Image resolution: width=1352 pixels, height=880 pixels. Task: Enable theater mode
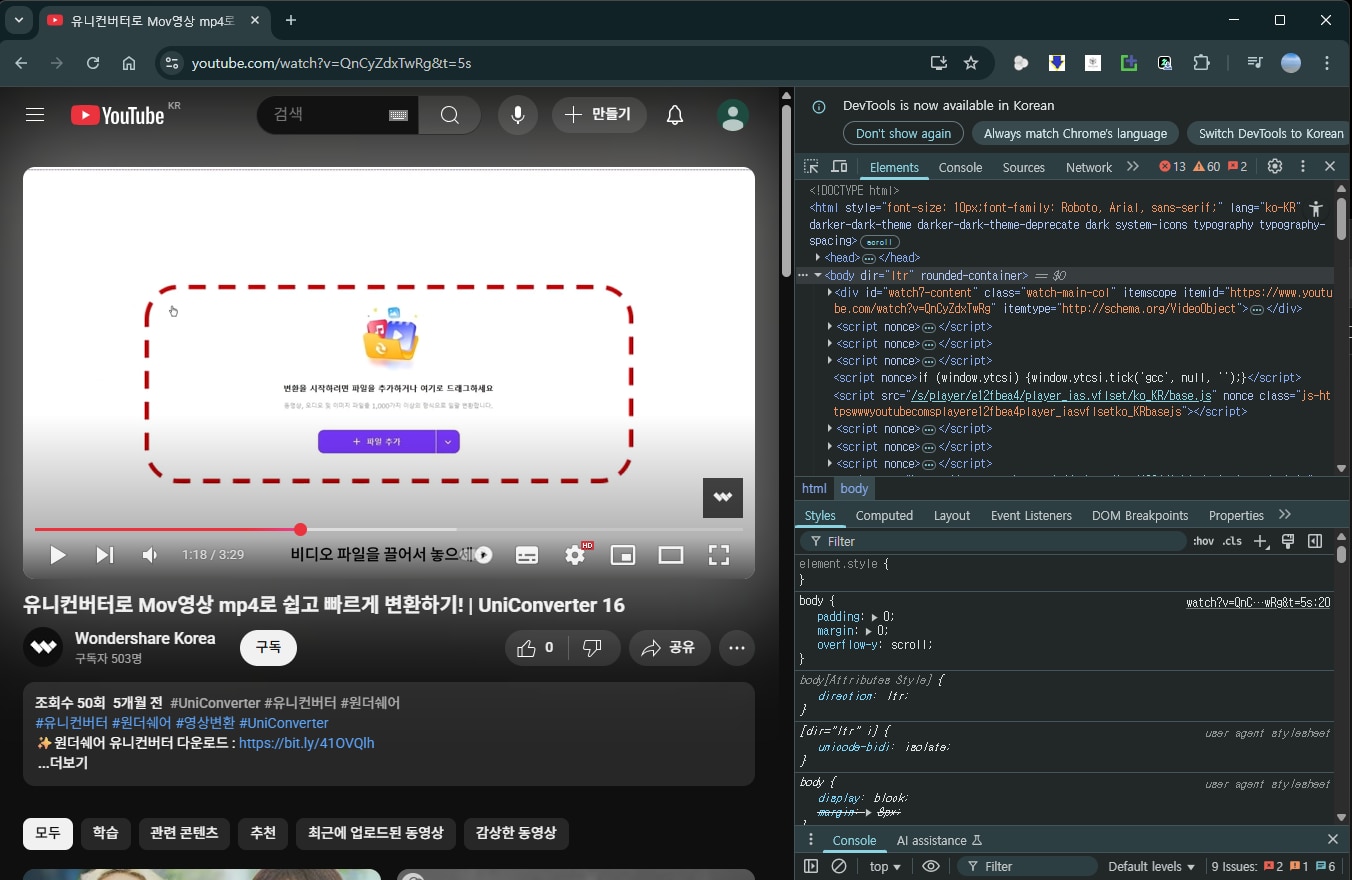(671, 555)
